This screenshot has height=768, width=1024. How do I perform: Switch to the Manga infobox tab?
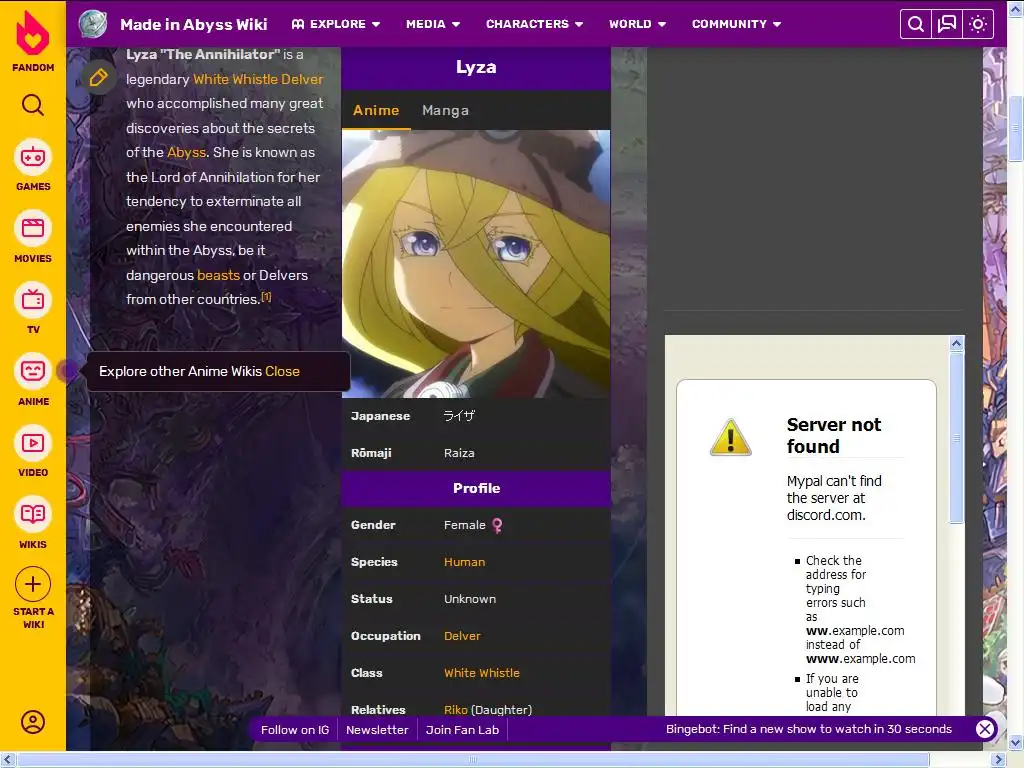(x=445, y=110)
